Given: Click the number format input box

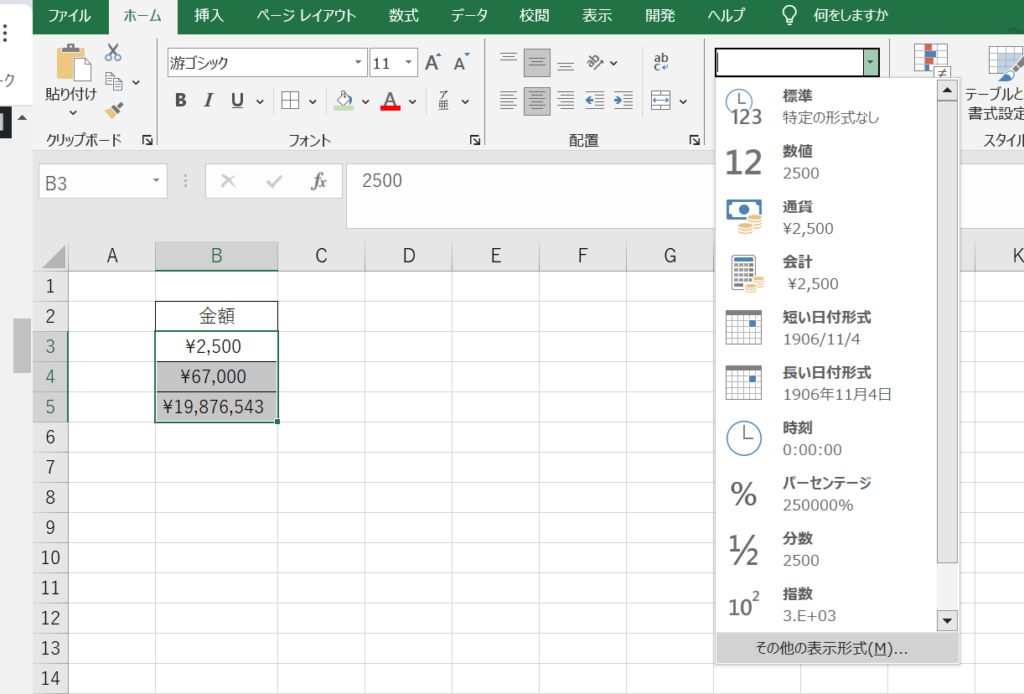Looking at the screenshot, I should tap(790, 63).
